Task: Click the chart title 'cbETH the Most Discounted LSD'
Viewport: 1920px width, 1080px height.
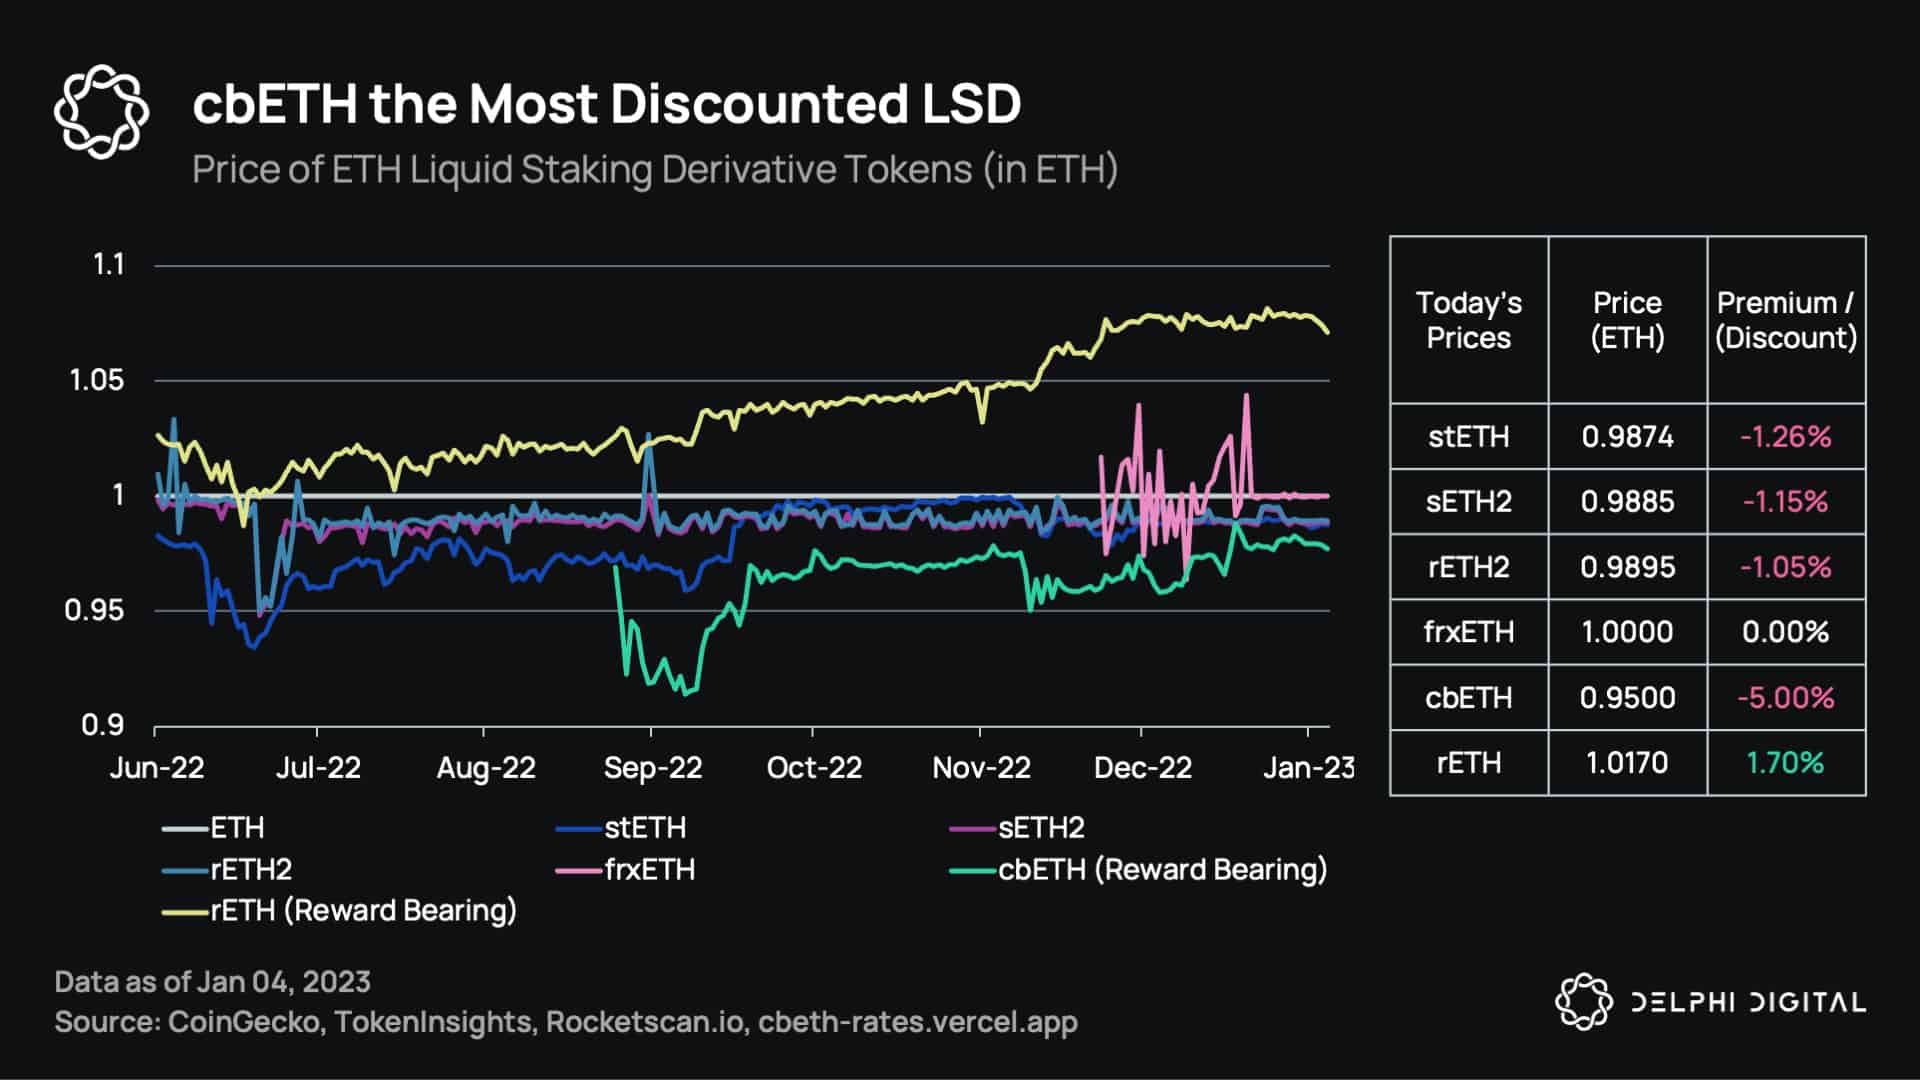Action: (607, 103)
